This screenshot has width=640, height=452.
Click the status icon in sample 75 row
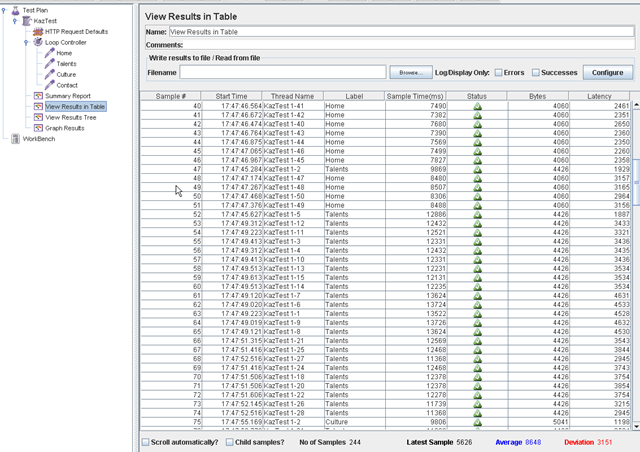(x=477, y=422)
